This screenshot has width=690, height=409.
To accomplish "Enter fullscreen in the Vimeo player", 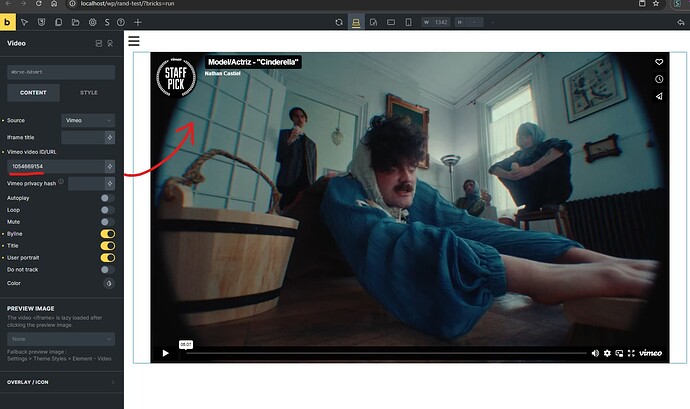I will coord(631,353).
